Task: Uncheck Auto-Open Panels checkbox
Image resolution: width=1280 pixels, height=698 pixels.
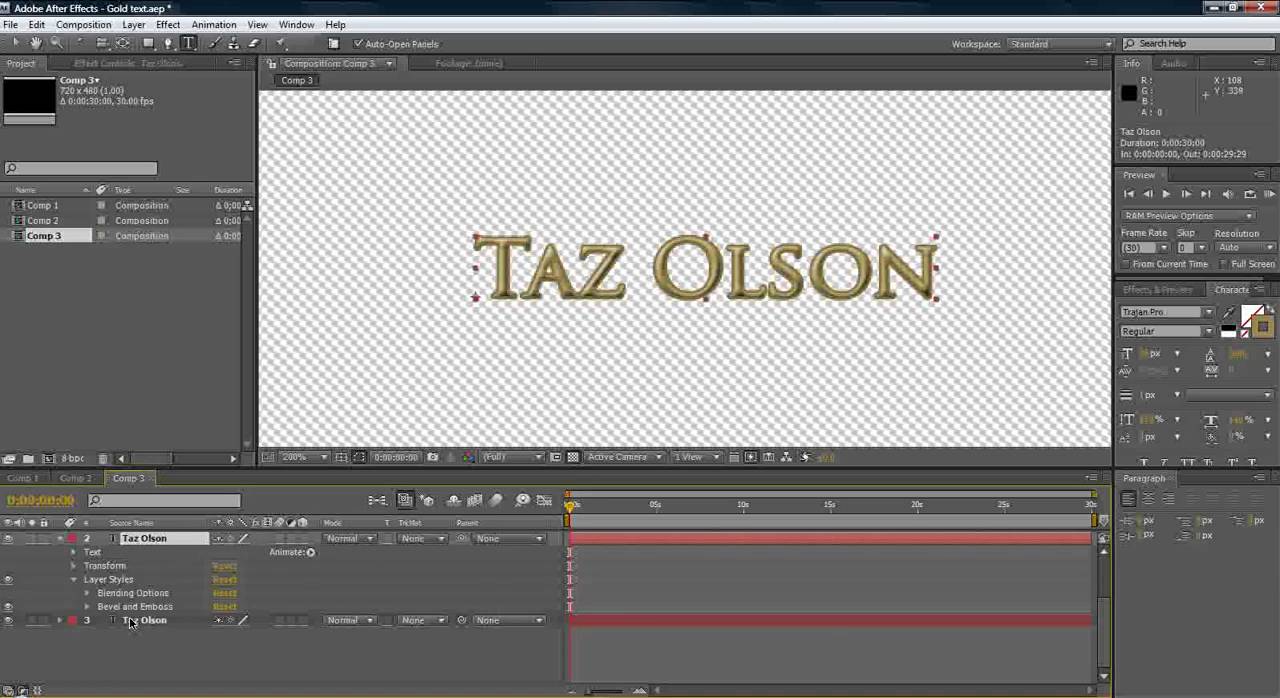Action: point(358,44)
